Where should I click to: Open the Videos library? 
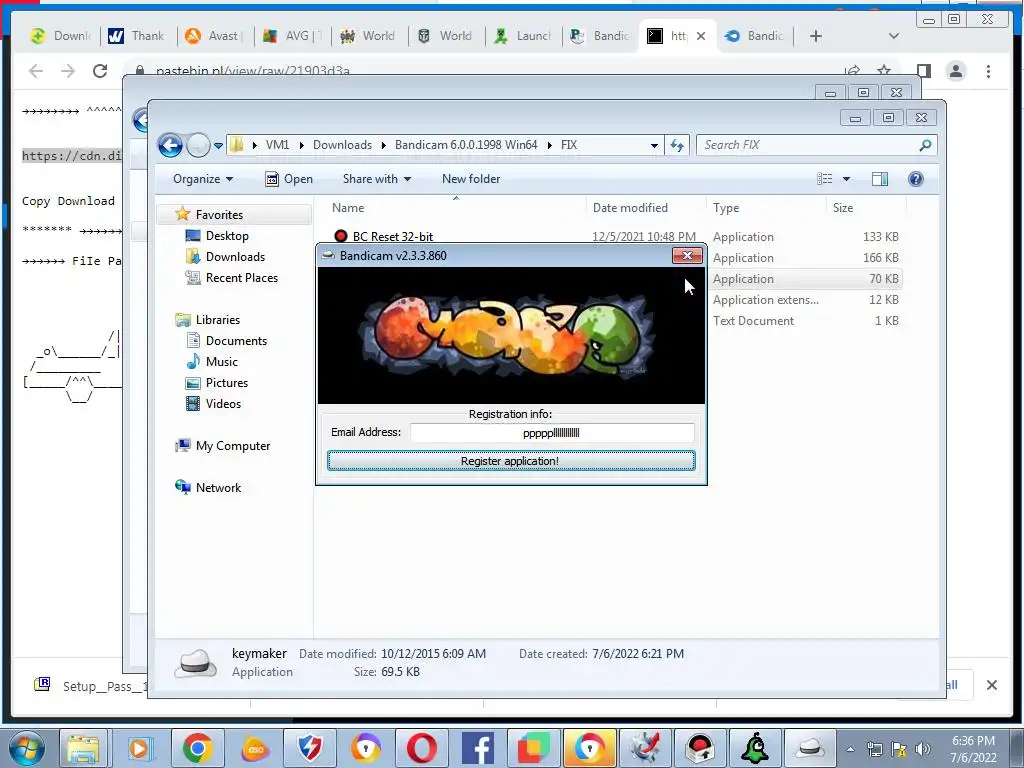pyautogui.click(x=223, y=404)
